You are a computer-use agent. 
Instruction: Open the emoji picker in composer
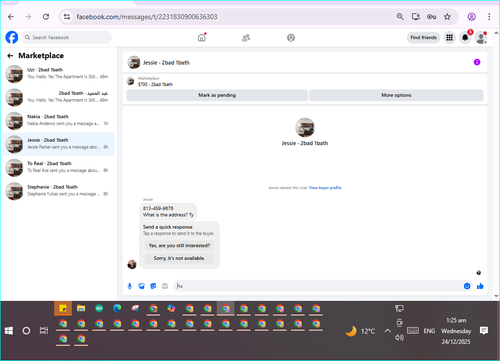[467, 286]
